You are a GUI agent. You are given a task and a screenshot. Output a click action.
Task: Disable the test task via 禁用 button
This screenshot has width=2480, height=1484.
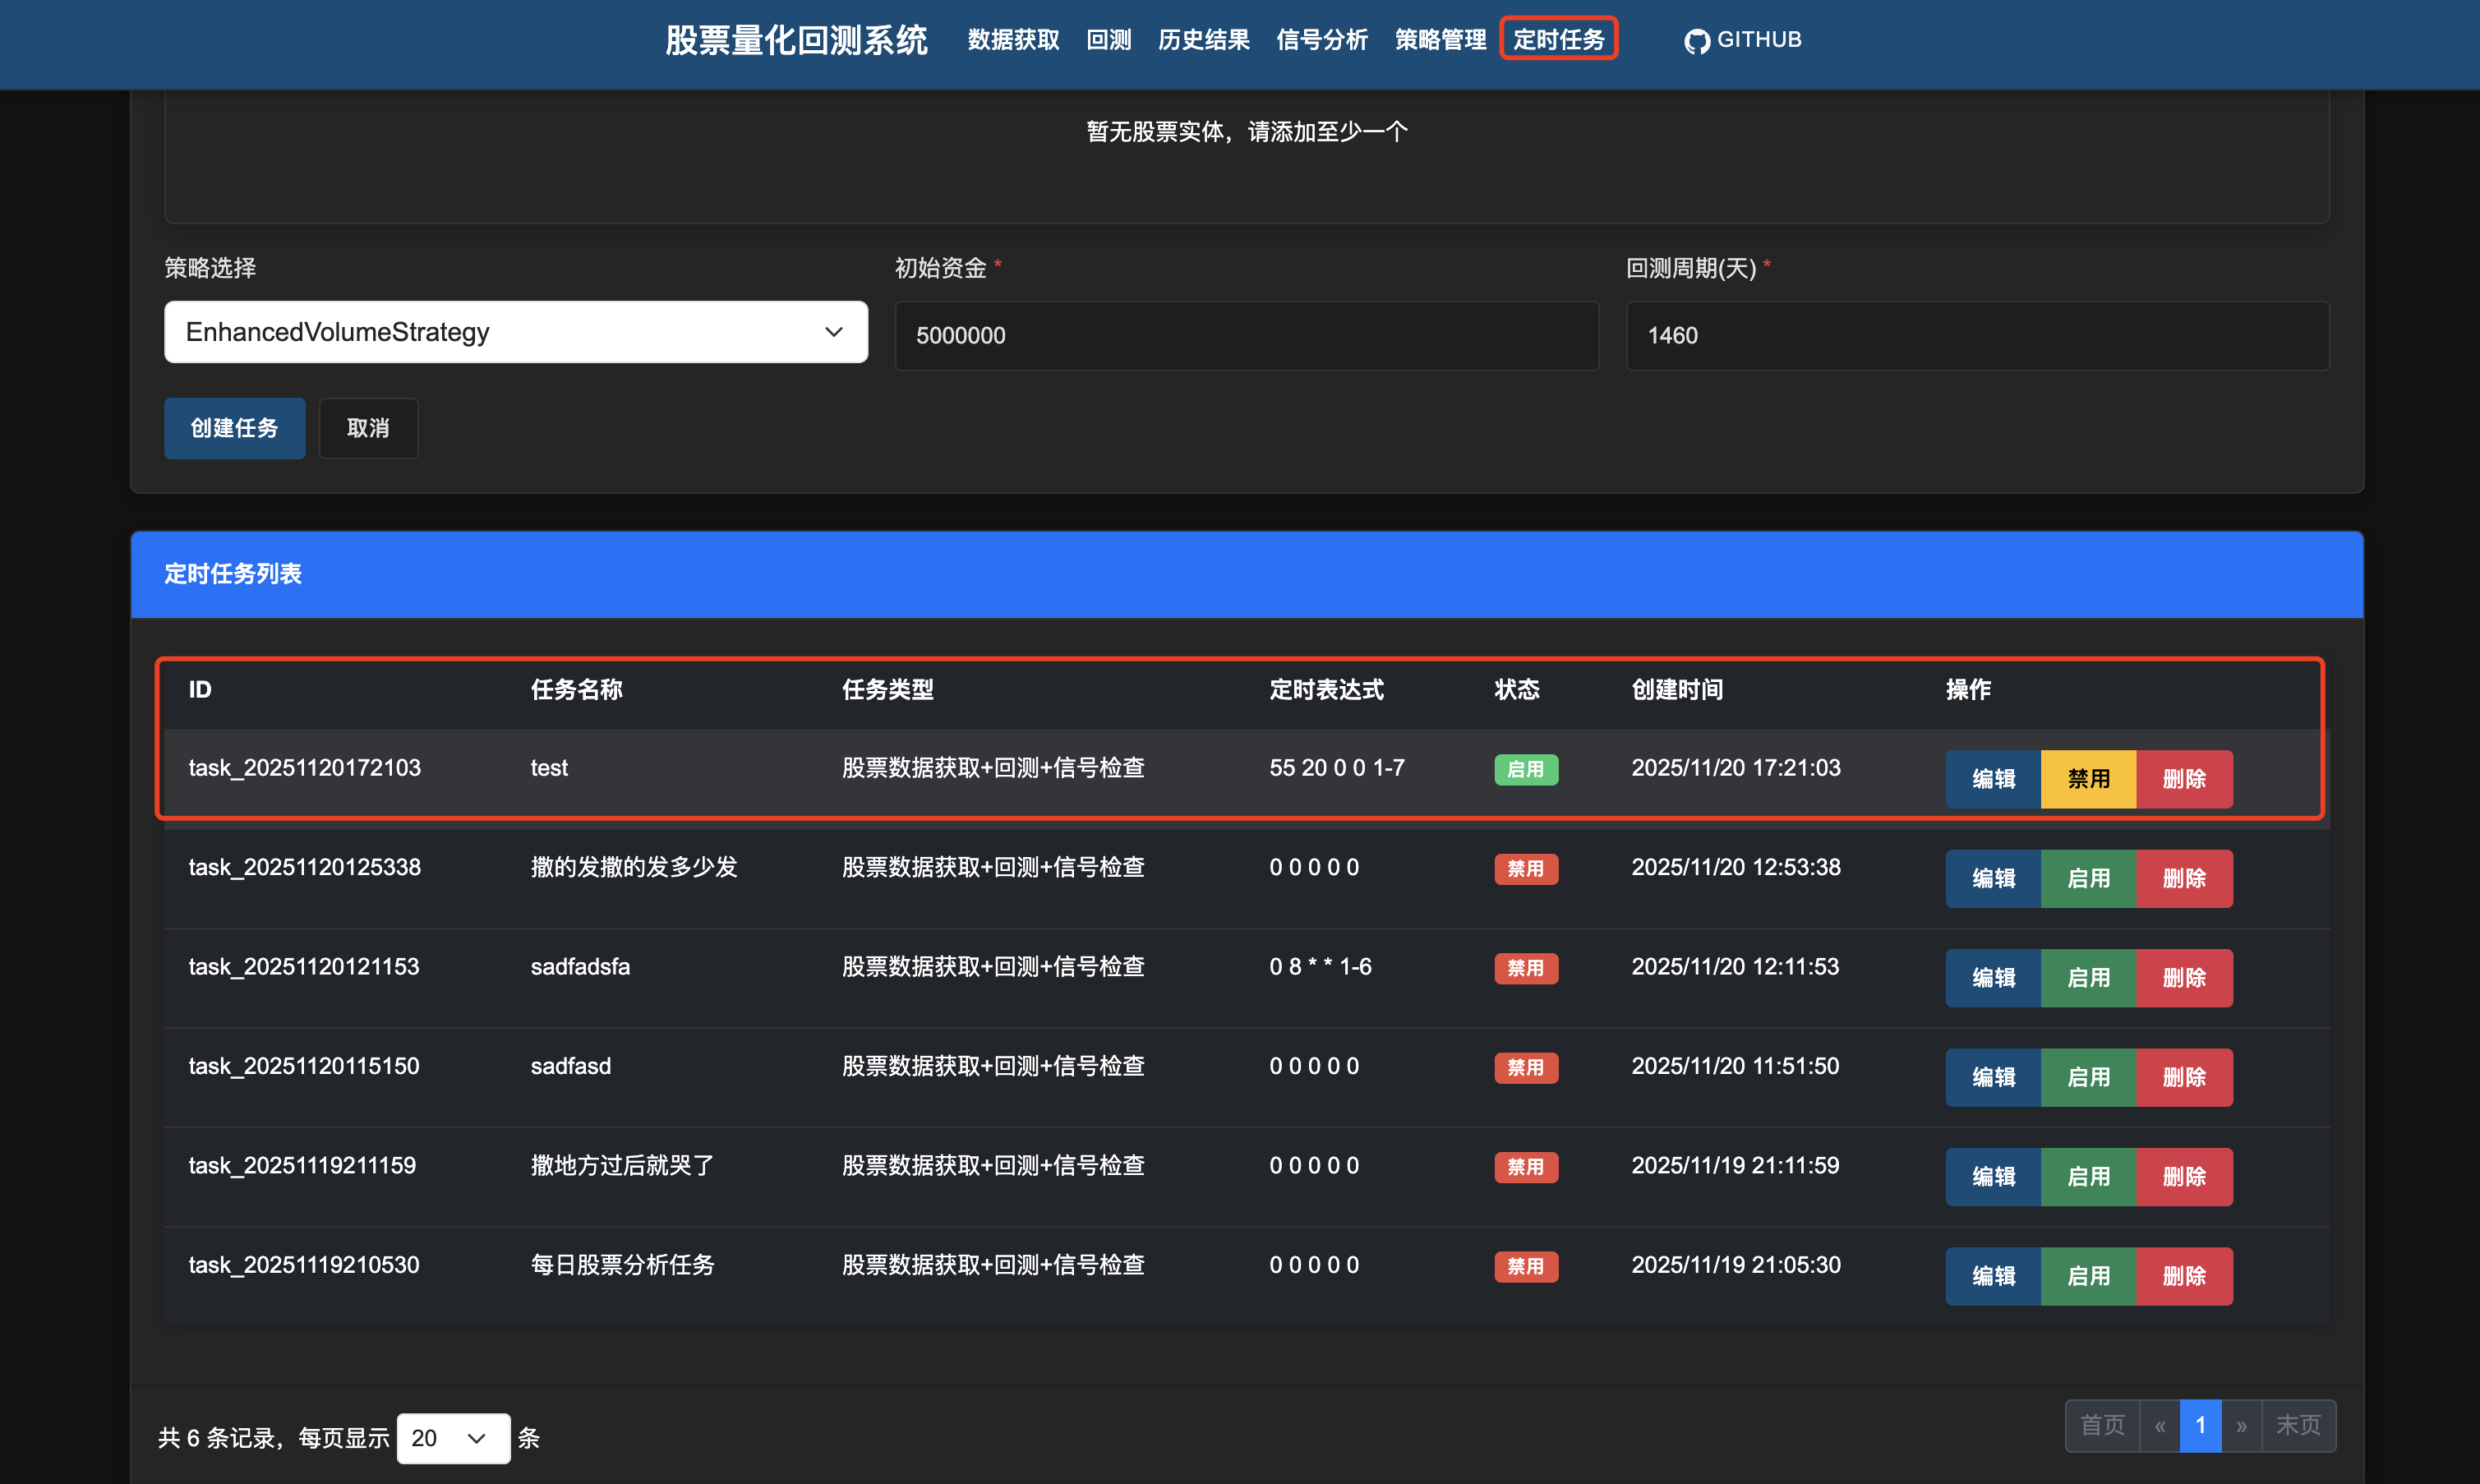(x=2087, y=779)
